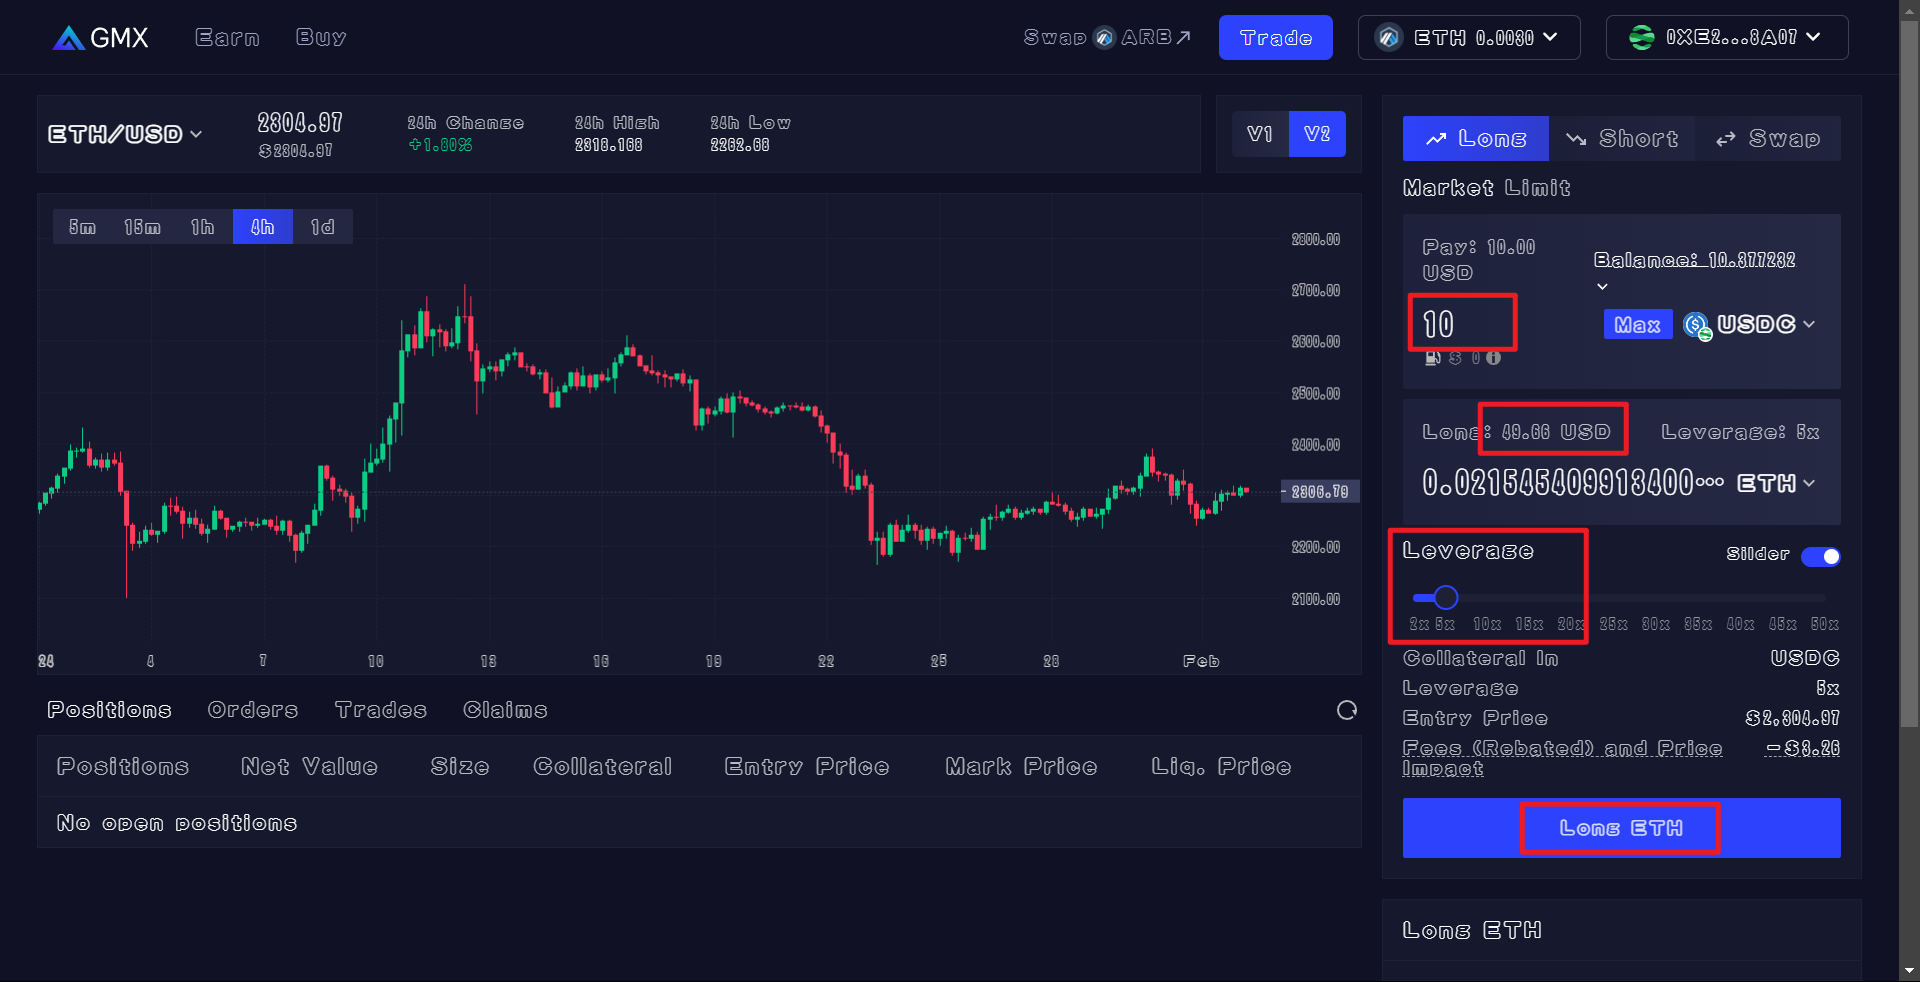Image resolution: width=1920 pixels, height=982 pixels.
Task: Set chart timeframe to 1h
Action: click(x=203, y=227)
